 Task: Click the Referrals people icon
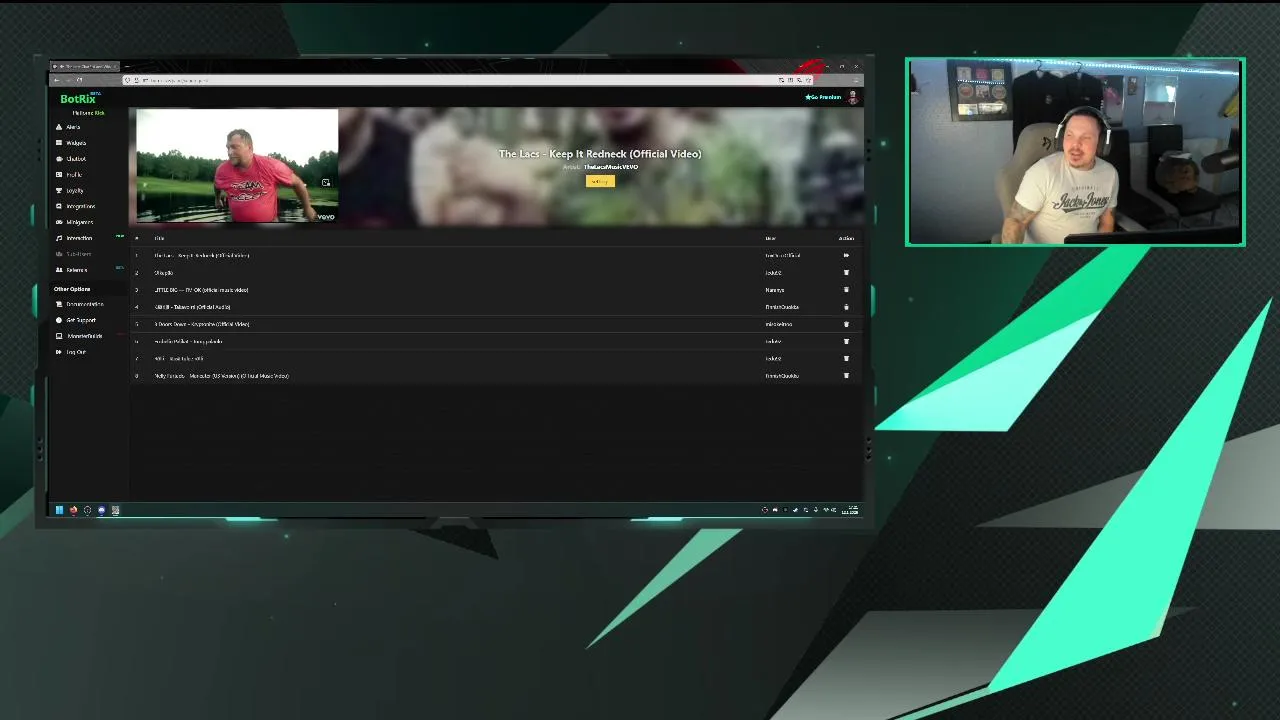(x=59, y=270)
